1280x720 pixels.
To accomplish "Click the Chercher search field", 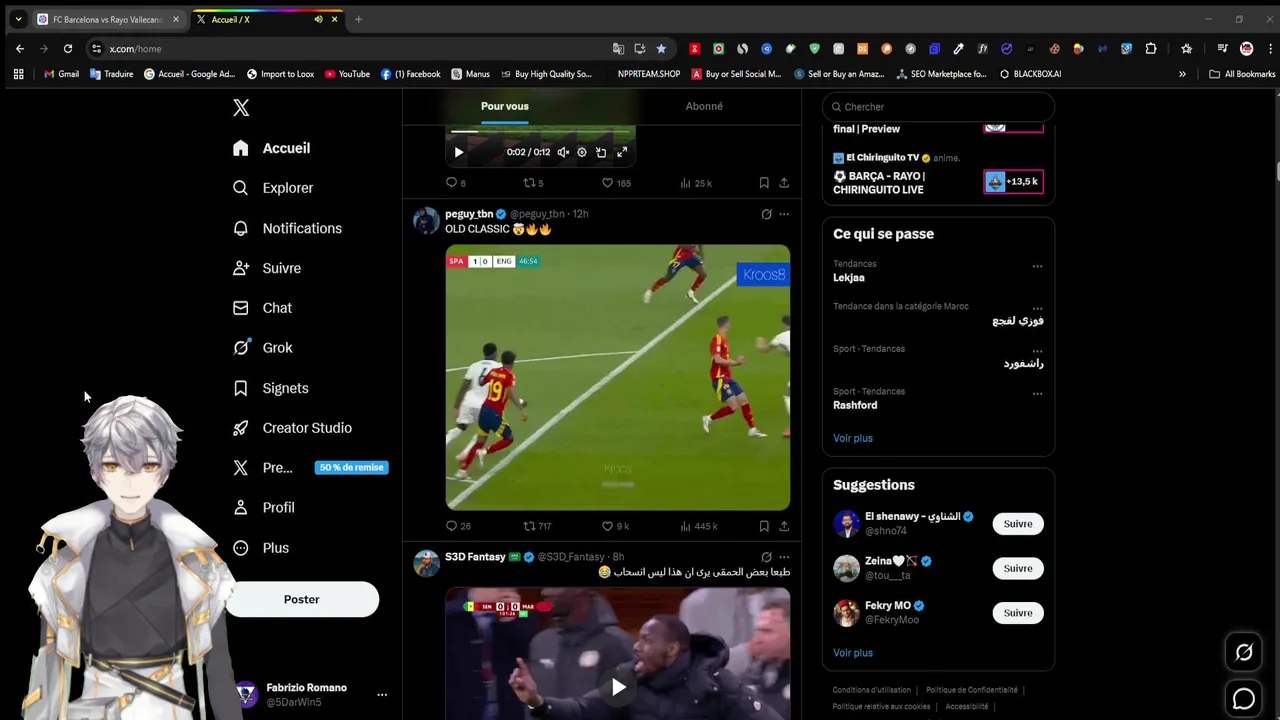I will (938, 107).
